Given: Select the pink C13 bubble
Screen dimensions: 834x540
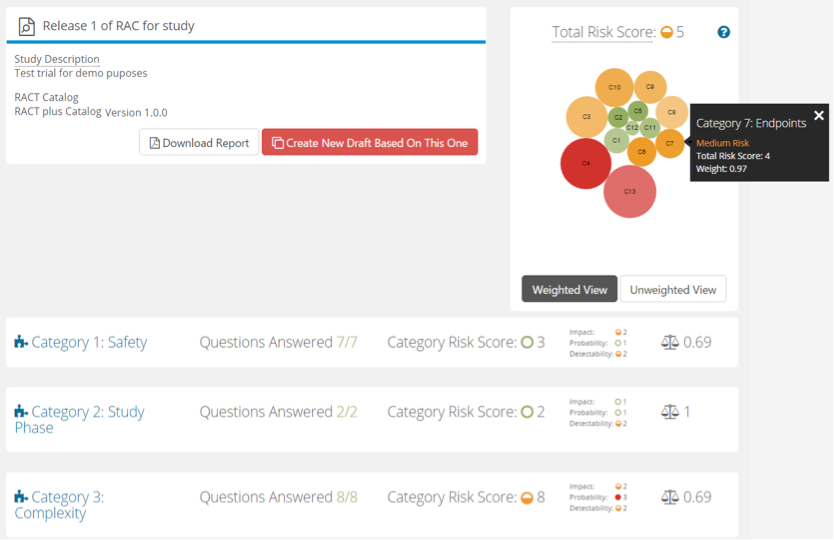Looking at the screenshot, I should [630, 192].
